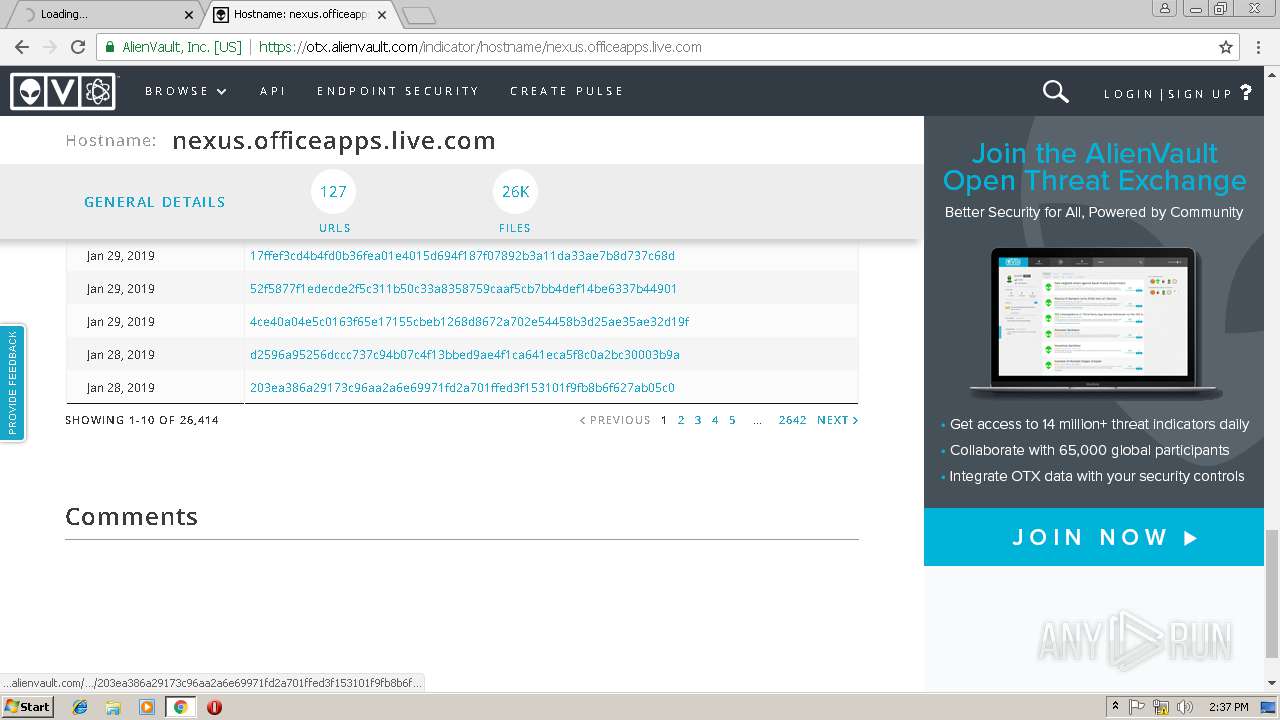This screenshot has height=720, width=1280.
Task: Open ENDPOINT SECURITY menu item
Action: click(x=398, y=91)
